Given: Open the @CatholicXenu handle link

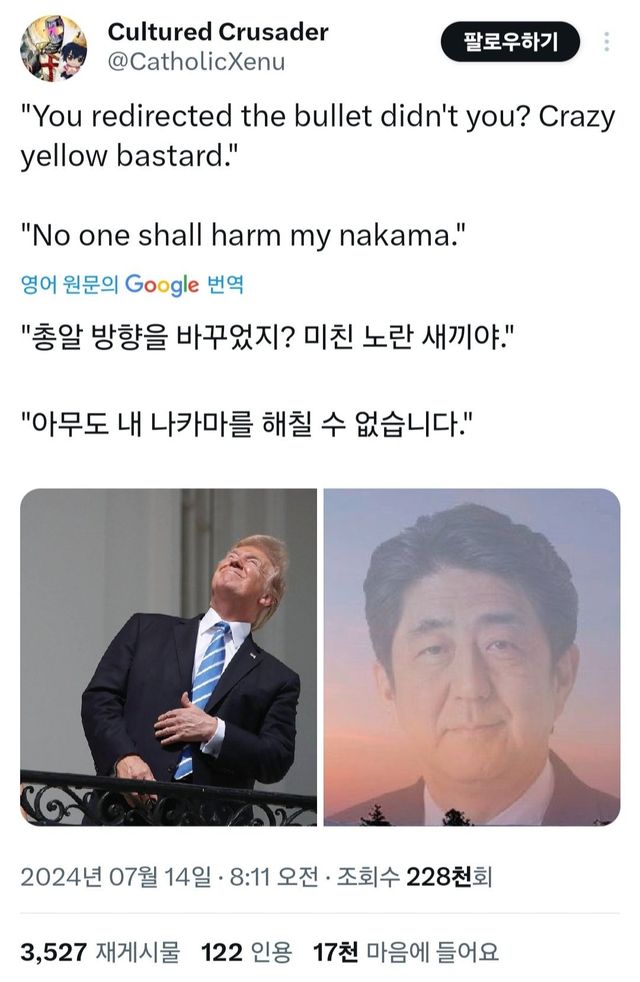Looking at the screenshot, I should point(197,61).
